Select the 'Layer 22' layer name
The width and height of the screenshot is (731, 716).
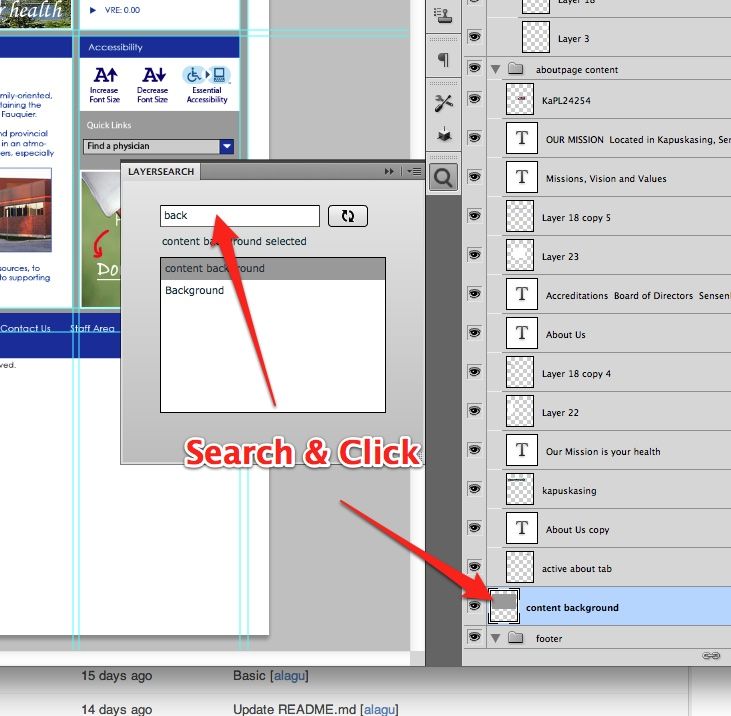pyautogui.click(x=560, y=413)
